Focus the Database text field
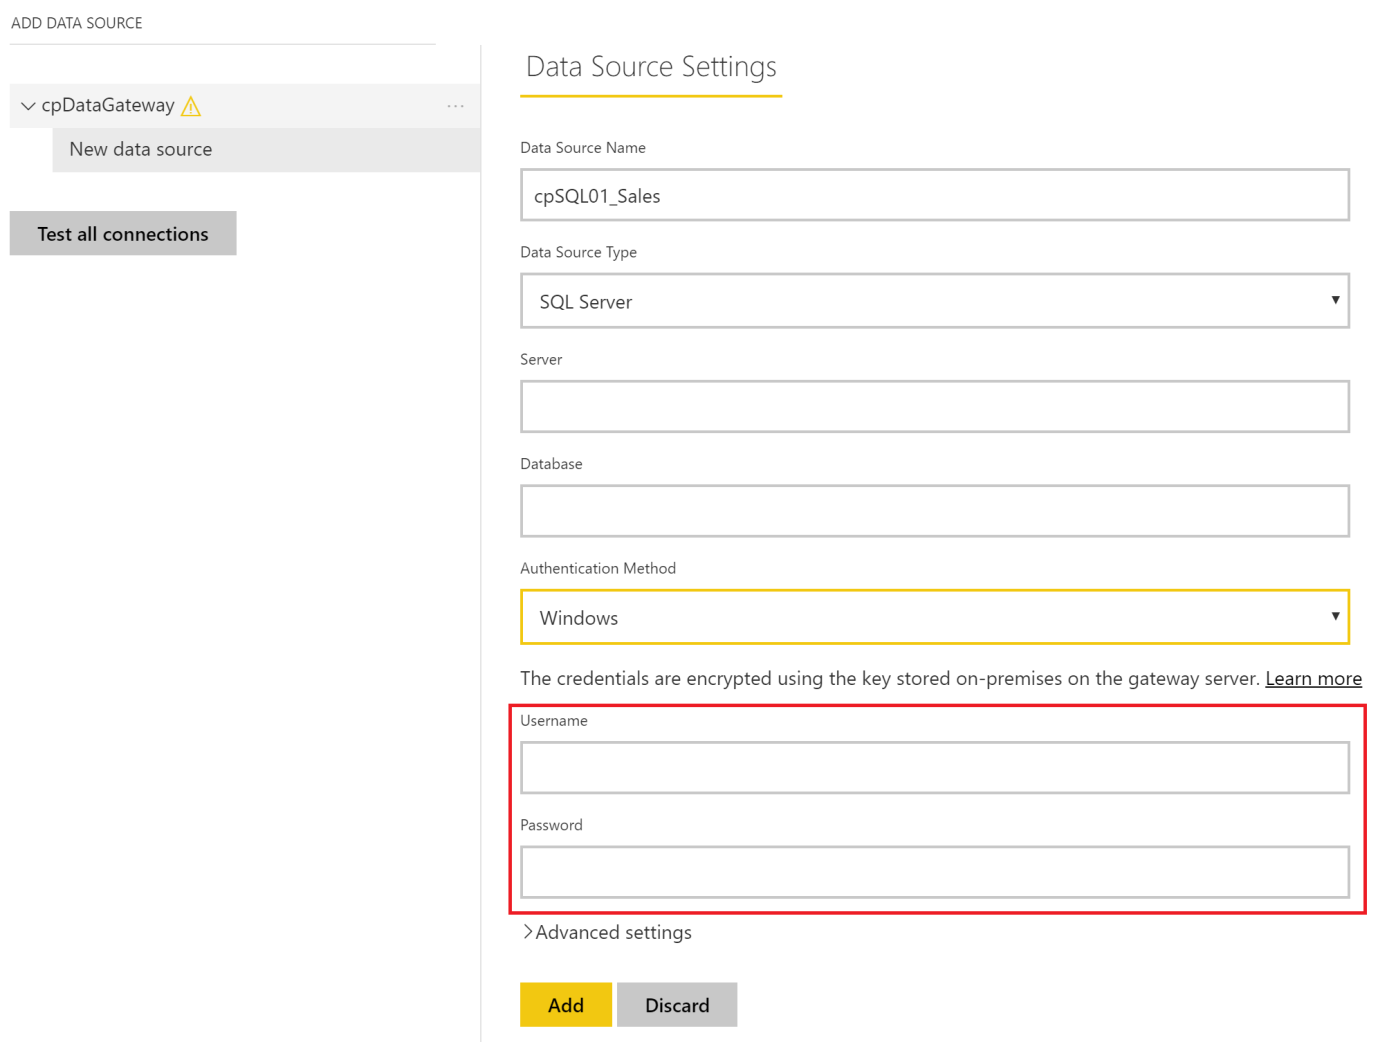The width and height of the screenshot is (1378, 1042). tap(934, 511)
